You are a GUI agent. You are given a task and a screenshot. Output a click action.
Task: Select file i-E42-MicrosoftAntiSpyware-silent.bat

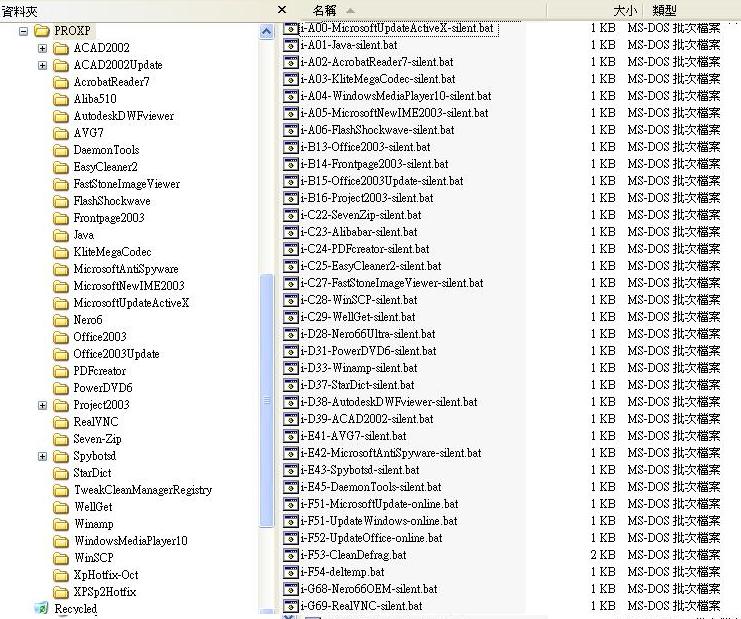click(391, 454)
